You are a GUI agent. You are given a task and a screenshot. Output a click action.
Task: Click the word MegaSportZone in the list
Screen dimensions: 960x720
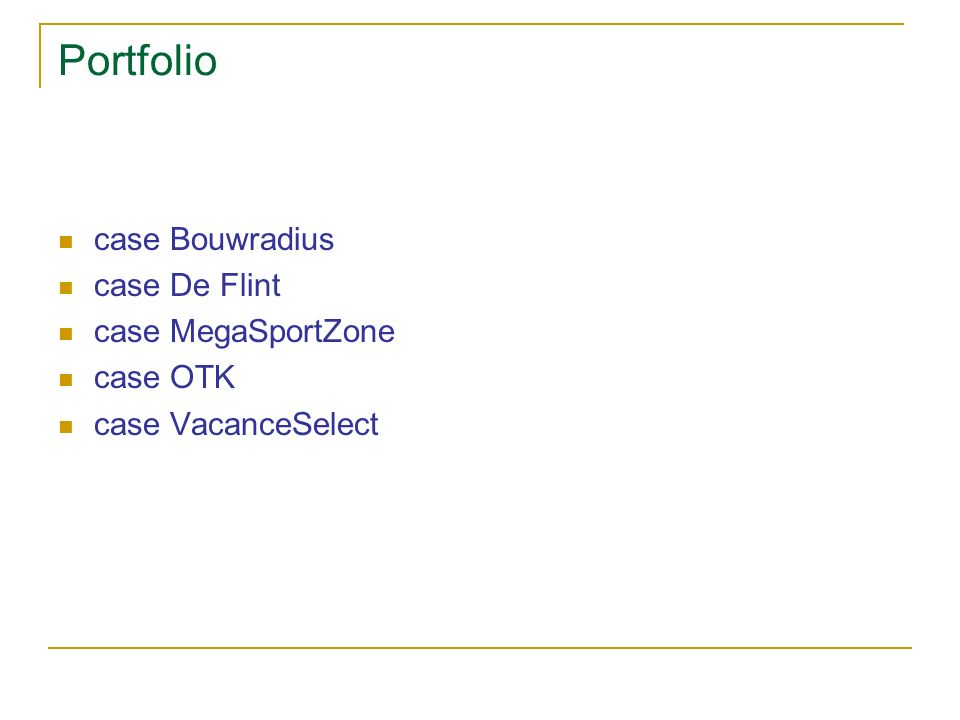(x=282, y=332)
